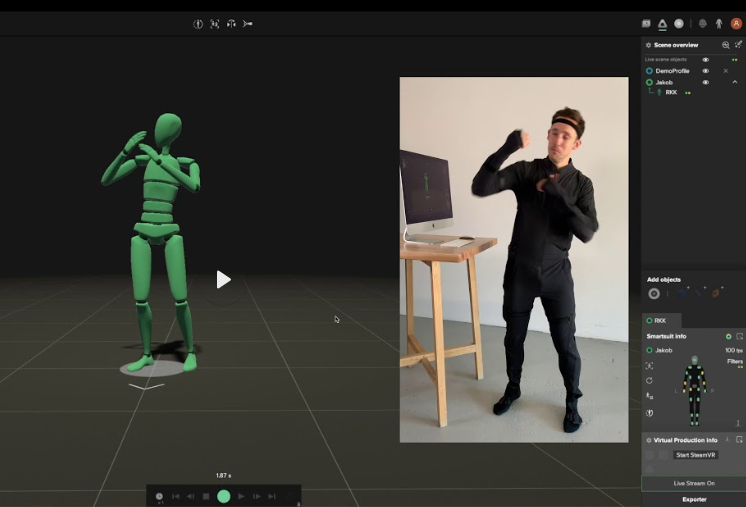Switch to the RKK device tab
Screen dimensions: 746x507
click(x=661, y=321)
